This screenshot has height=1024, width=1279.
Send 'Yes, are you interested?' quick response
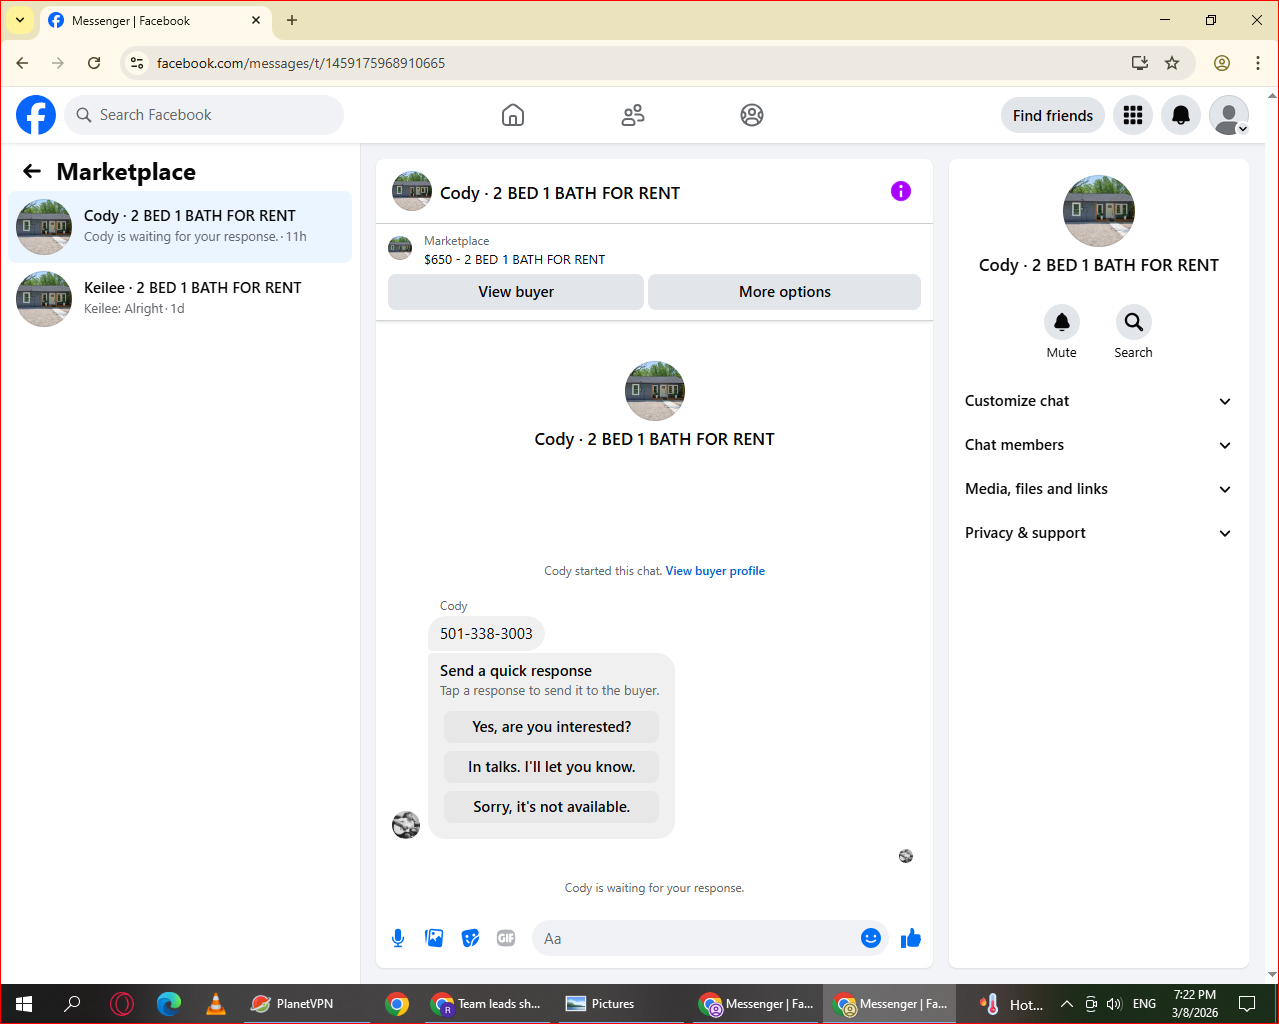point(552,727)
